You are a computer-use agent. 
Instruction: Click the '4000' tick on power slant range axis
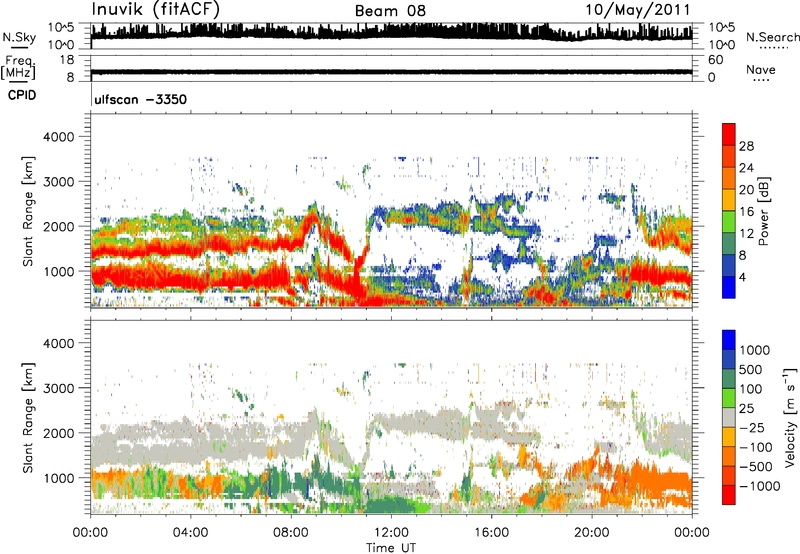click(x=58, y=137)
